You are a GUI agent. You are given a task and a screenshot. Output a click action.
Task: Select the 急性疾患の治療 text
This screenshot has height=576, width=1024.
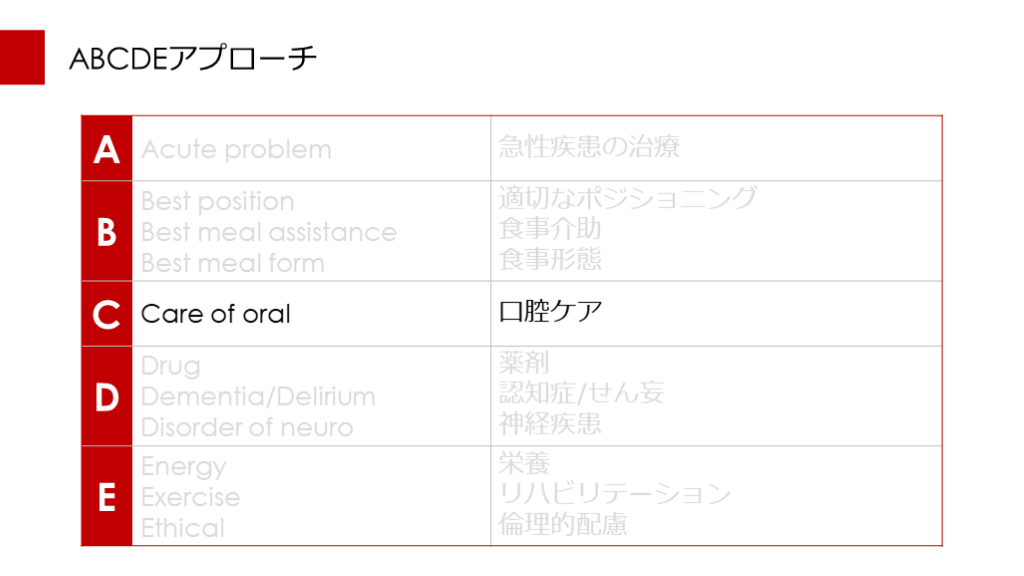pyautogui.click(x=589, y=148)
